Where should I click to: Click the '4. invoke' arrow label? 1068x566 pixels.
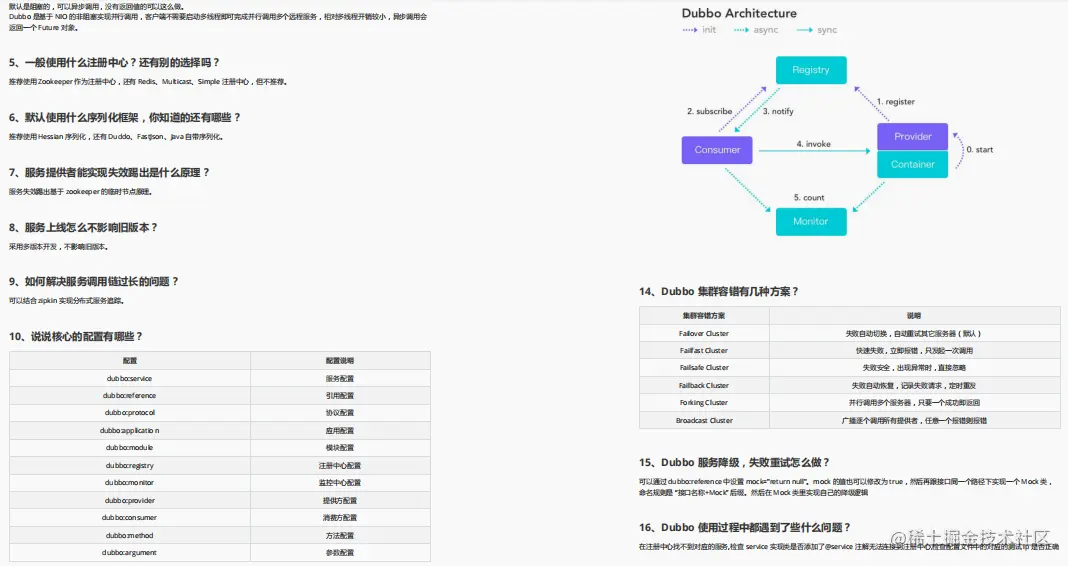(x=813, y=144)
